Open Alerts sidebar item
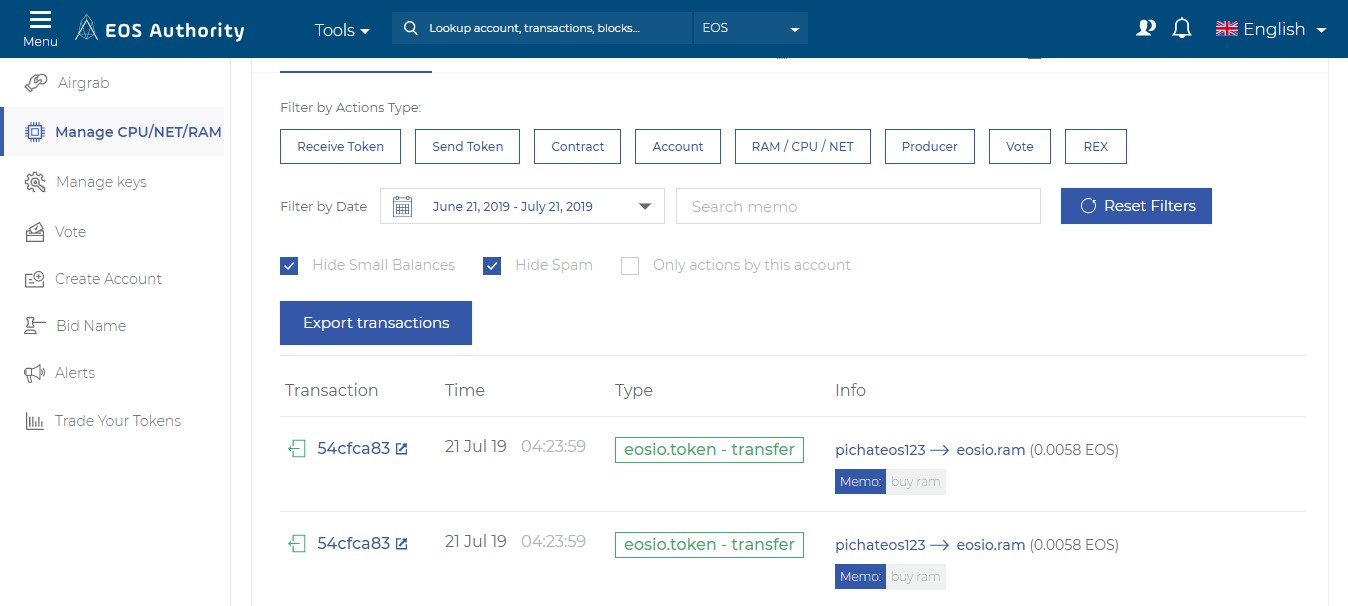This screenshot has width=1348, height=606. tap(75, 373)
